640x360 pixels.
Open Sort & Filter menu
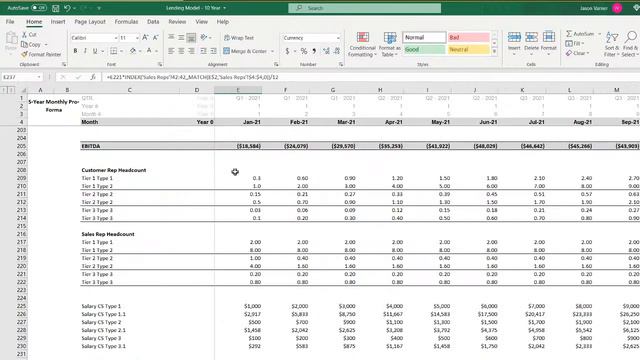(611, 44)
